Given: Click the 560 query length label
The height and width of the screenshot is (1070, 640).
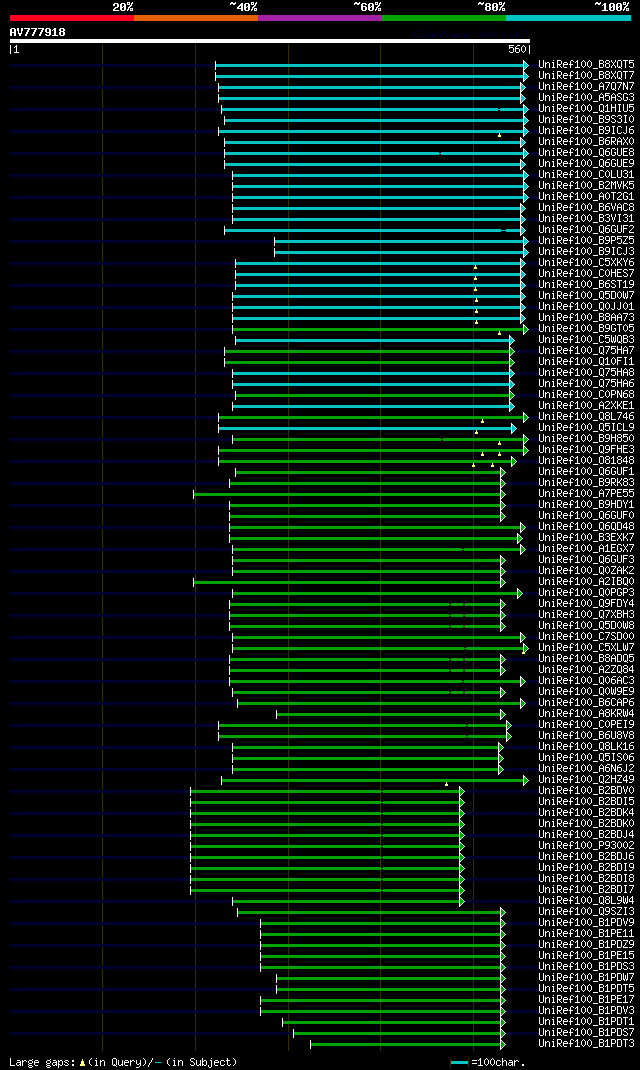Looking at the screenshot, I should [517, 49].
